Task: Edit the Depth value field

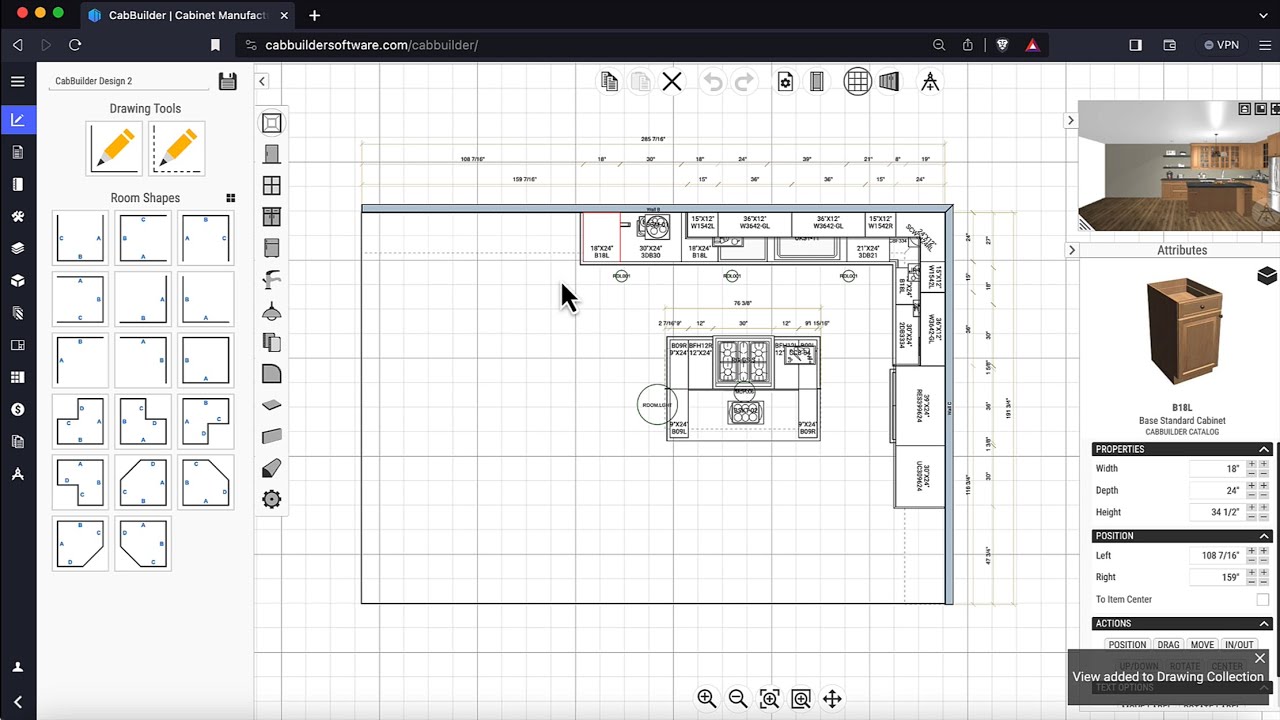Action: 1216,491
